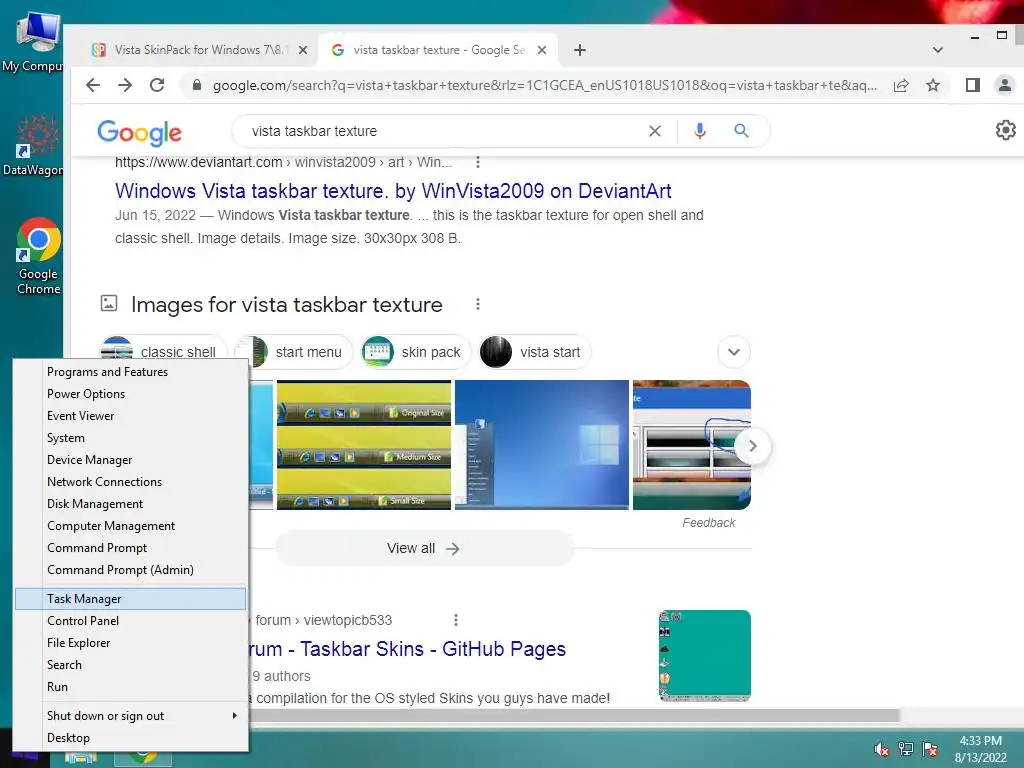Expand Shut down or sign out submenu
1024x768 pixels.
pyautogui.click(x=131, y=716)
